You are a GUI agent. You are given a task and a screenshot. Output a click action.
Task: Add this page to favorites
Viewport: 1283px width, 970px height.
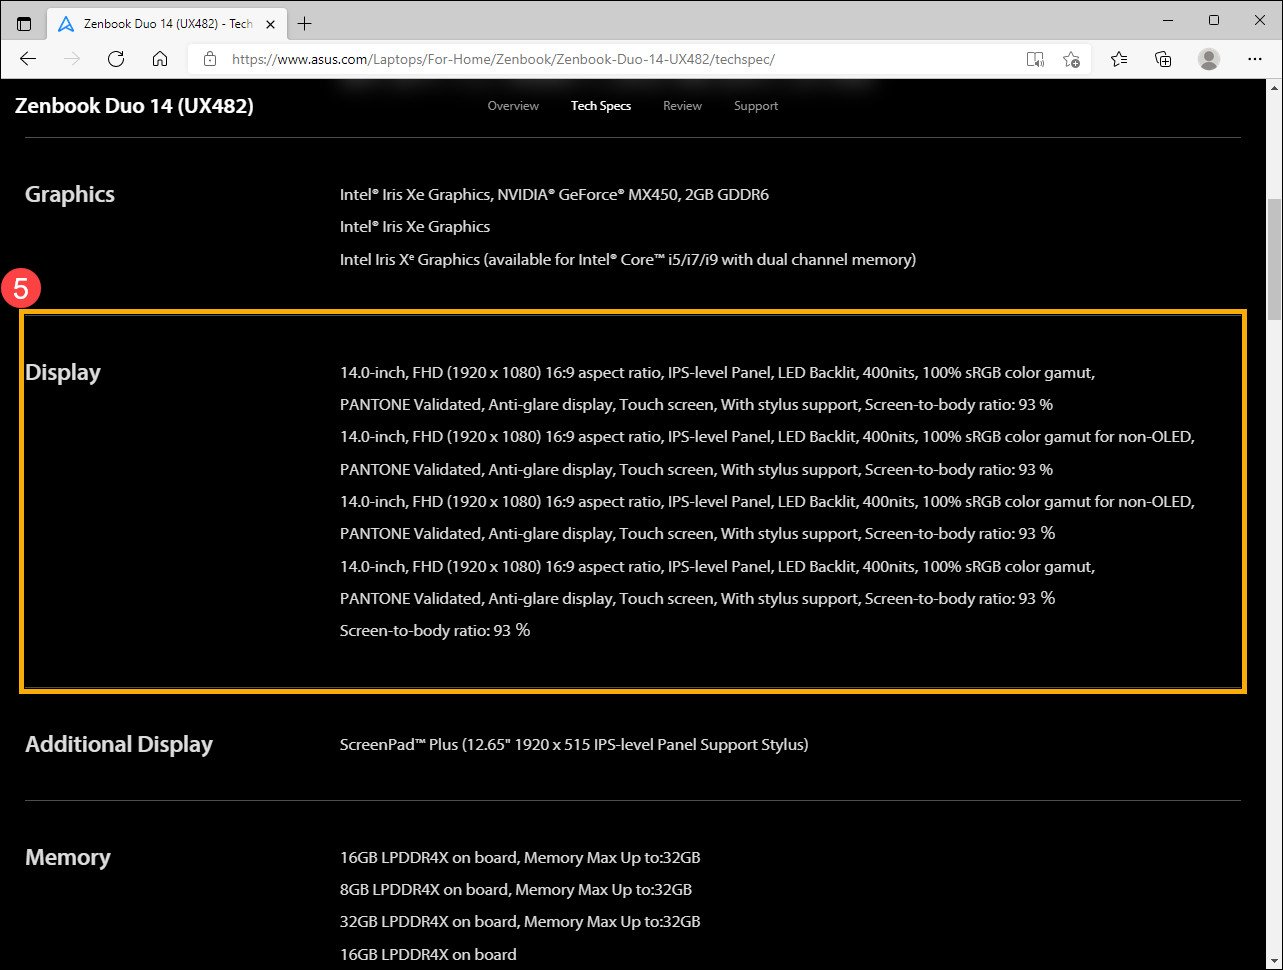coord(1071,59)
